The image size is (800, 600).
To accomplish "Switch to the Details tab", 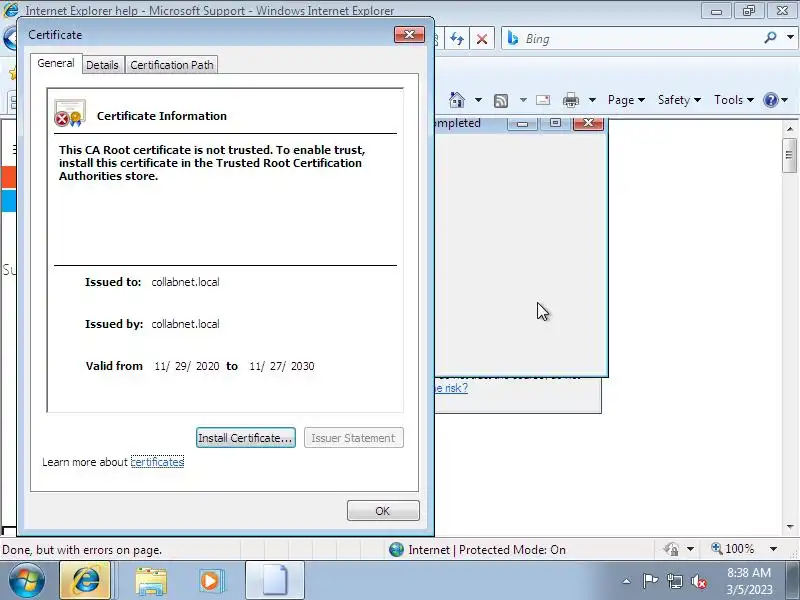I will [102, 65].
